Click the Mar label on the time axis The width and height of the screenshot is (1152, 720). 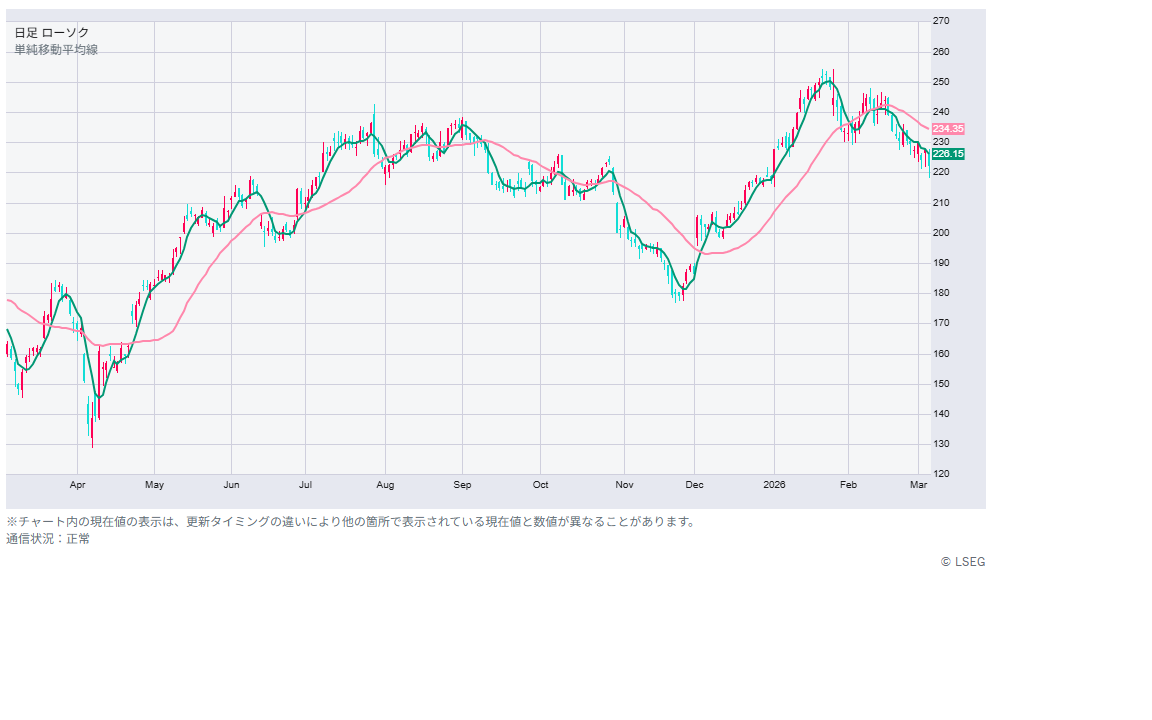[x=918, y=485]
